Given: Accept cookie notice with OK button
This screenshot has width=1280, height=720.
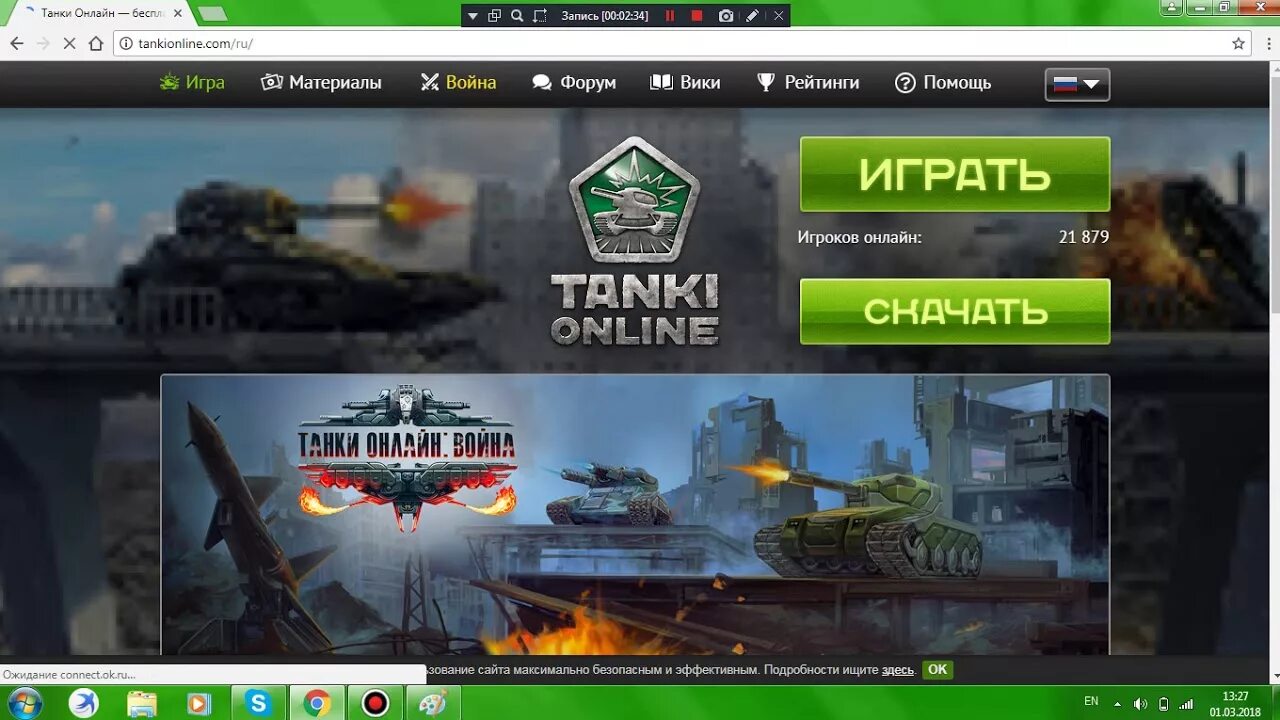Looking at the screenshot, I should [x=937, y=670].
